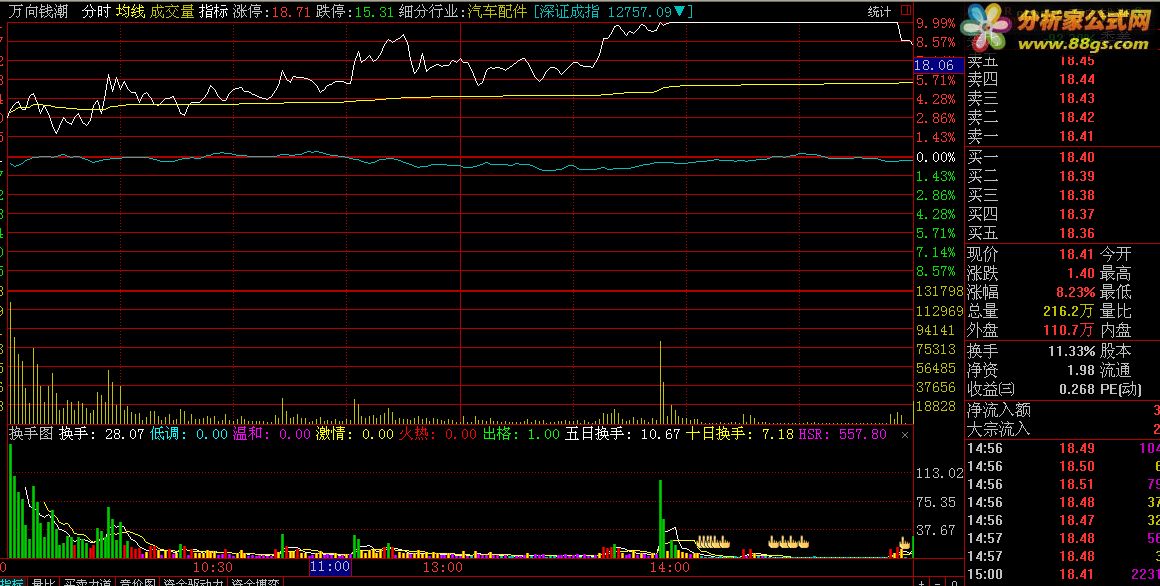1160x586 pixels.
Task: Open the 指标 menu in the top bar
Action: coord(213,12)
